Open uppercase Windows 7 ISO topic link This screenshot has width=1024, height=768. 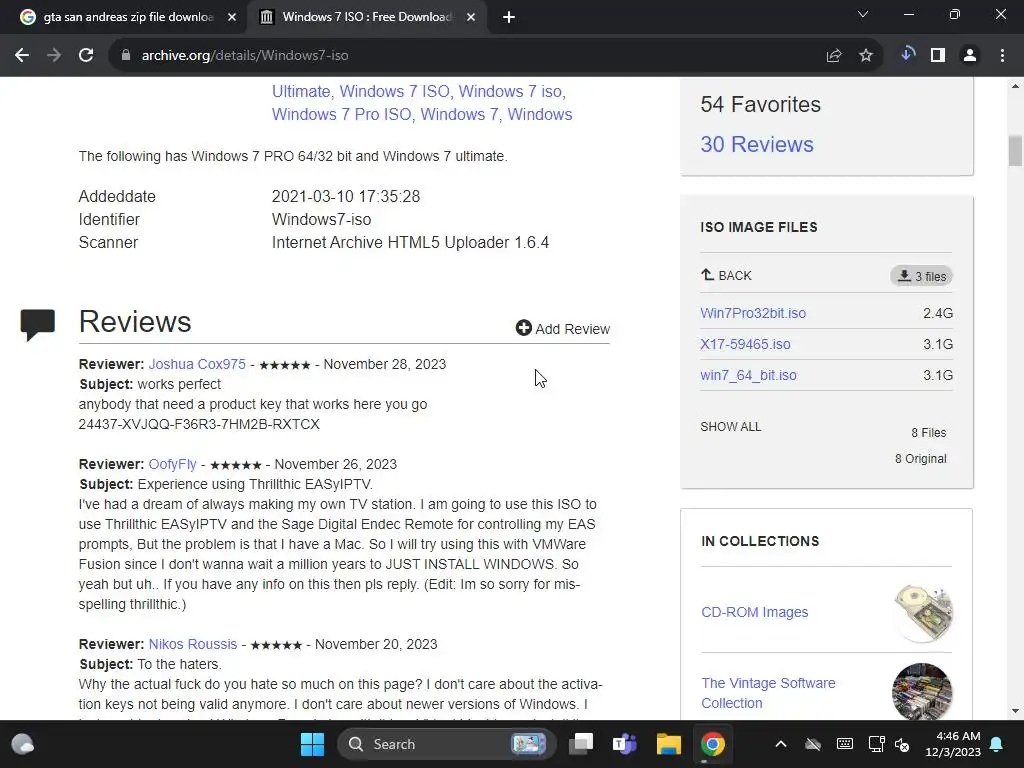[394, 91]
